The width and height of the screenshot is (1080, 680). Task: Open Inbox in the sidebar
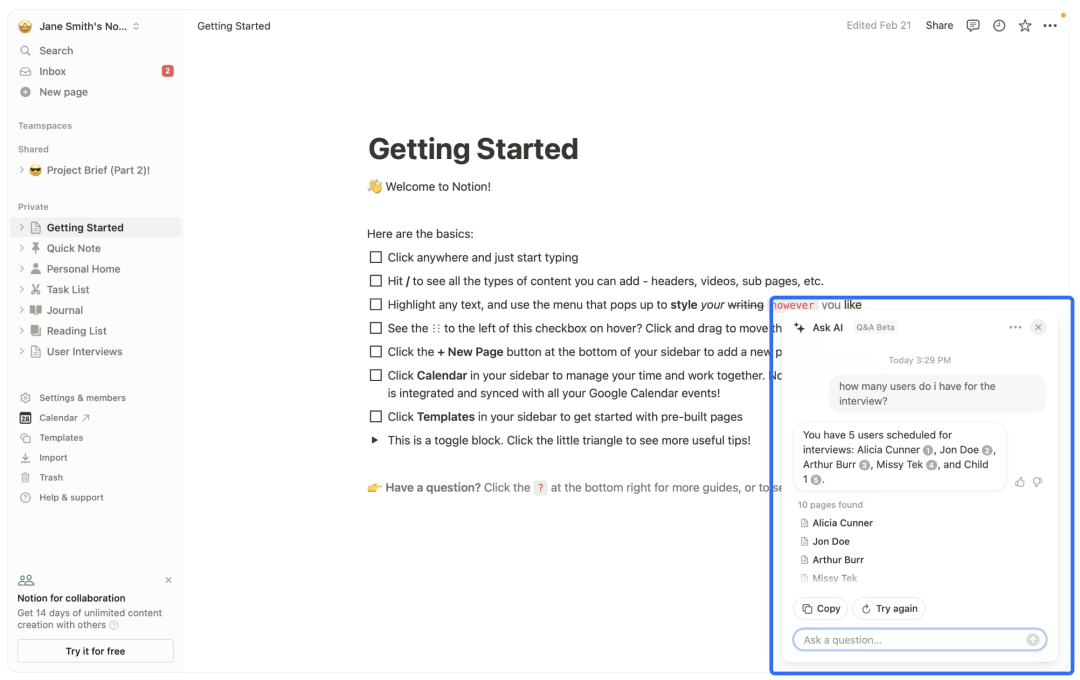(x=95, y=71)
